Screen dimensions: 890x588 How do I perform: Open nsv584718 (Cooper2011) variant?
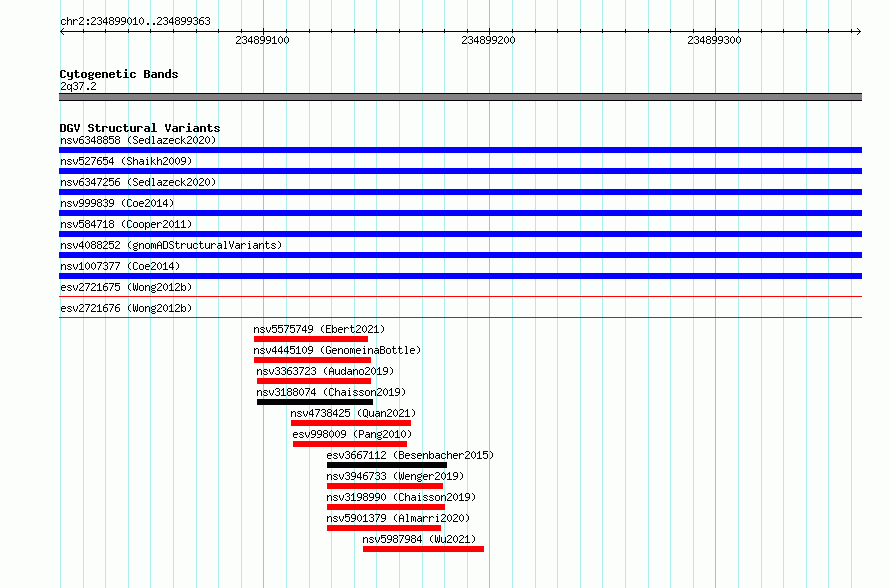click(x=126, y=224)
